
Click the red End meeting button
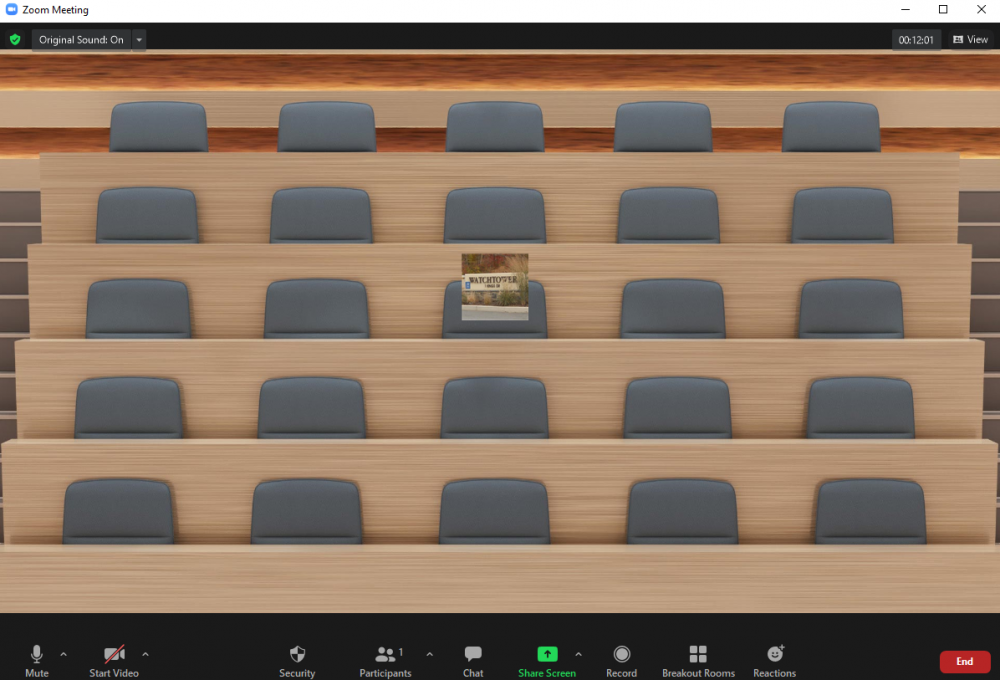pos(964,661)
